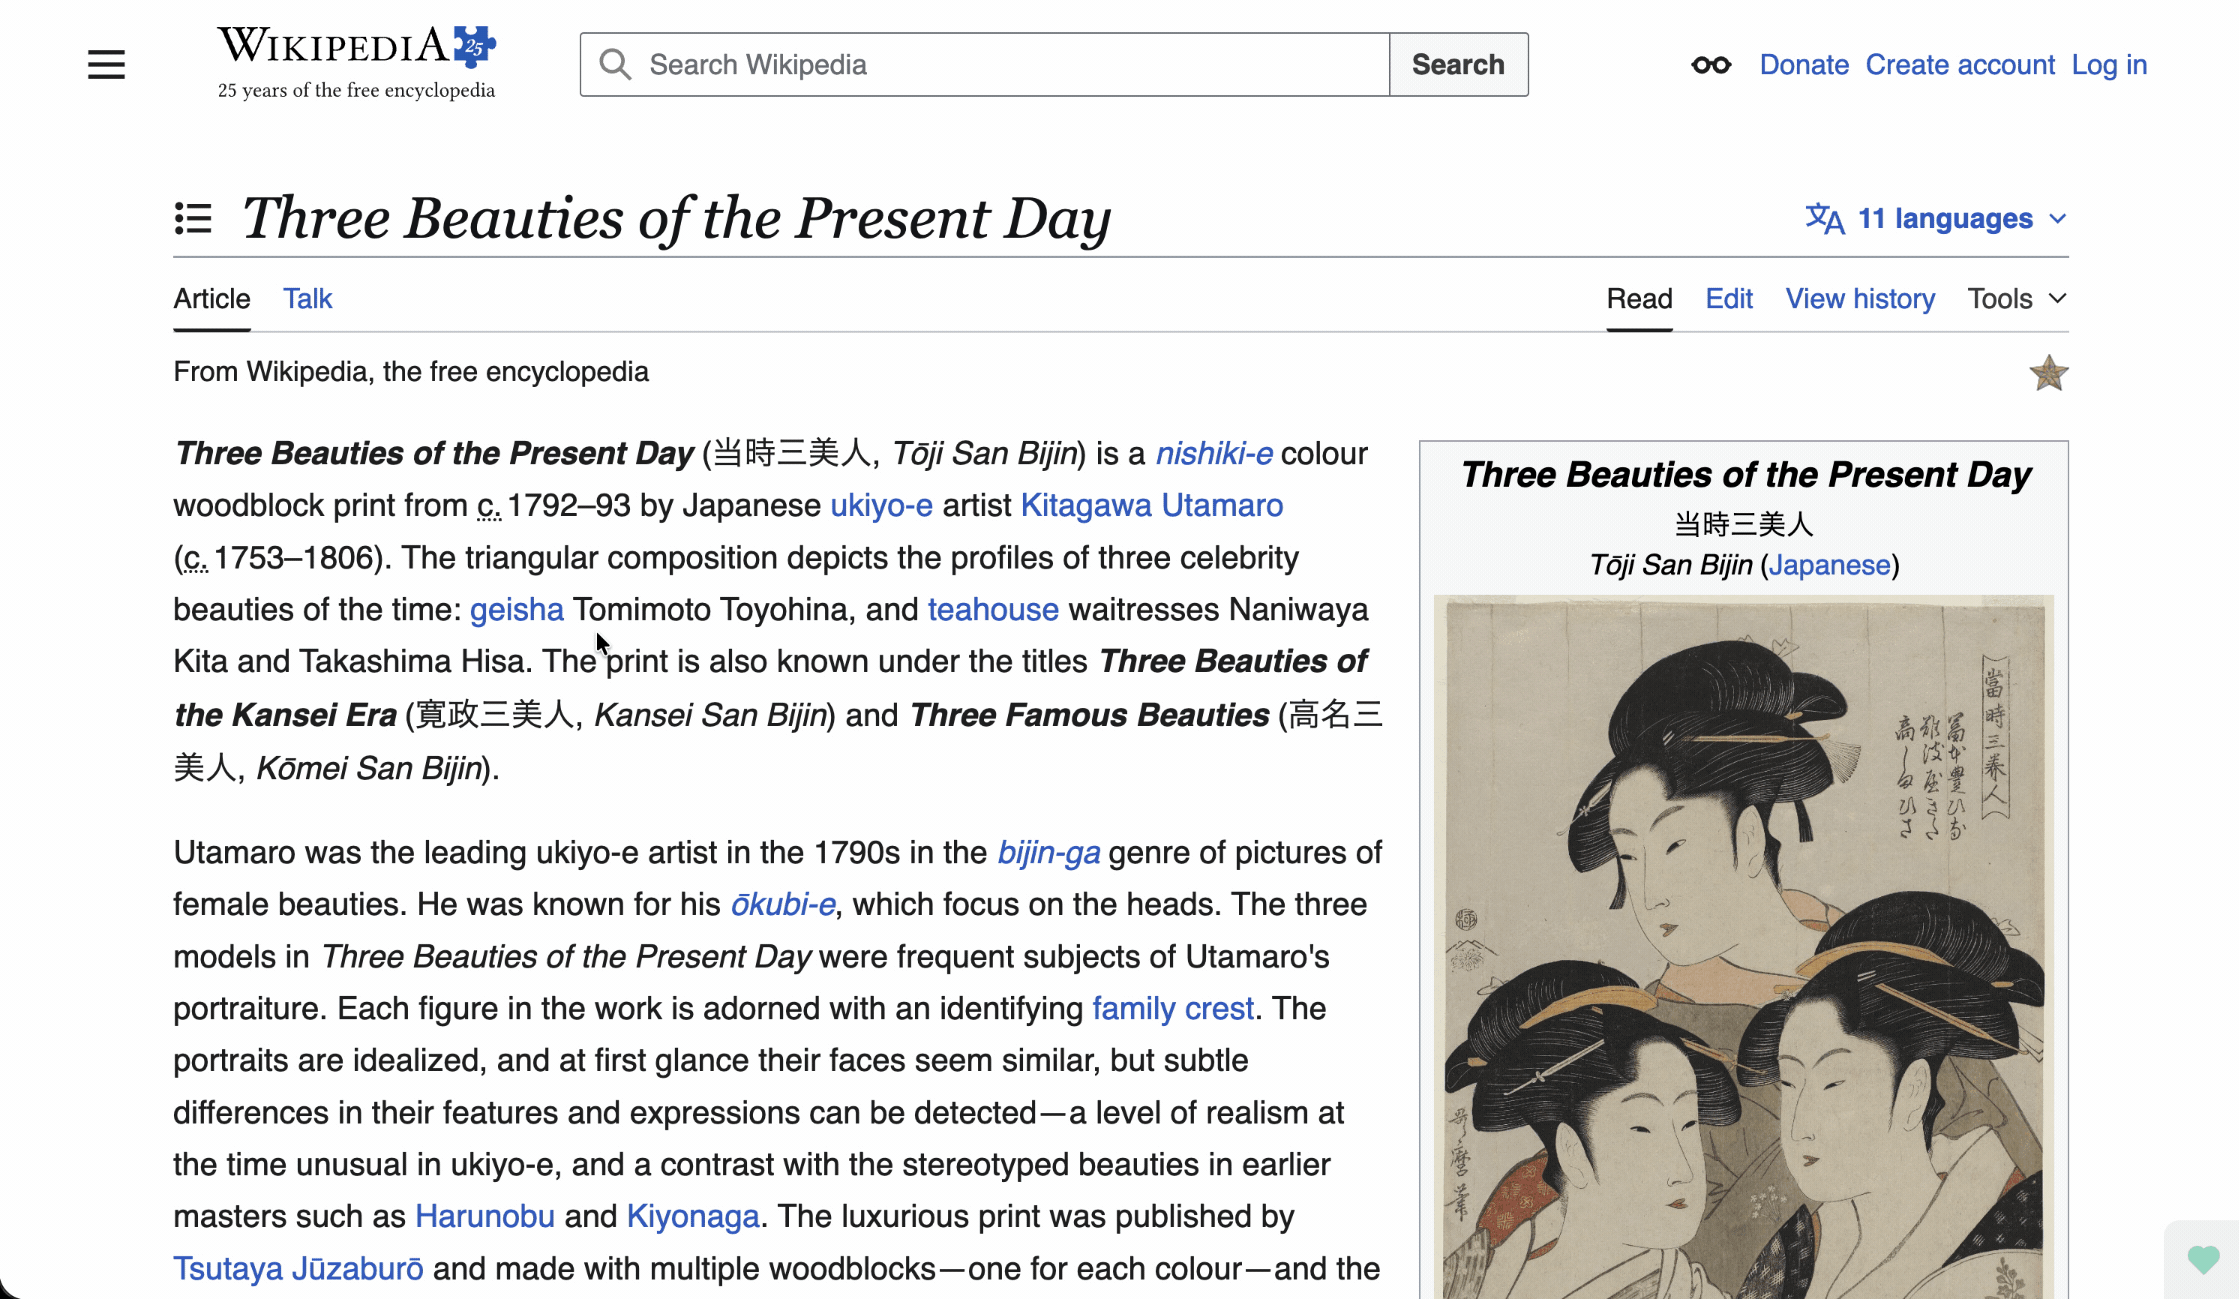Open the Tools dropdown menu

coord(2017,298)
